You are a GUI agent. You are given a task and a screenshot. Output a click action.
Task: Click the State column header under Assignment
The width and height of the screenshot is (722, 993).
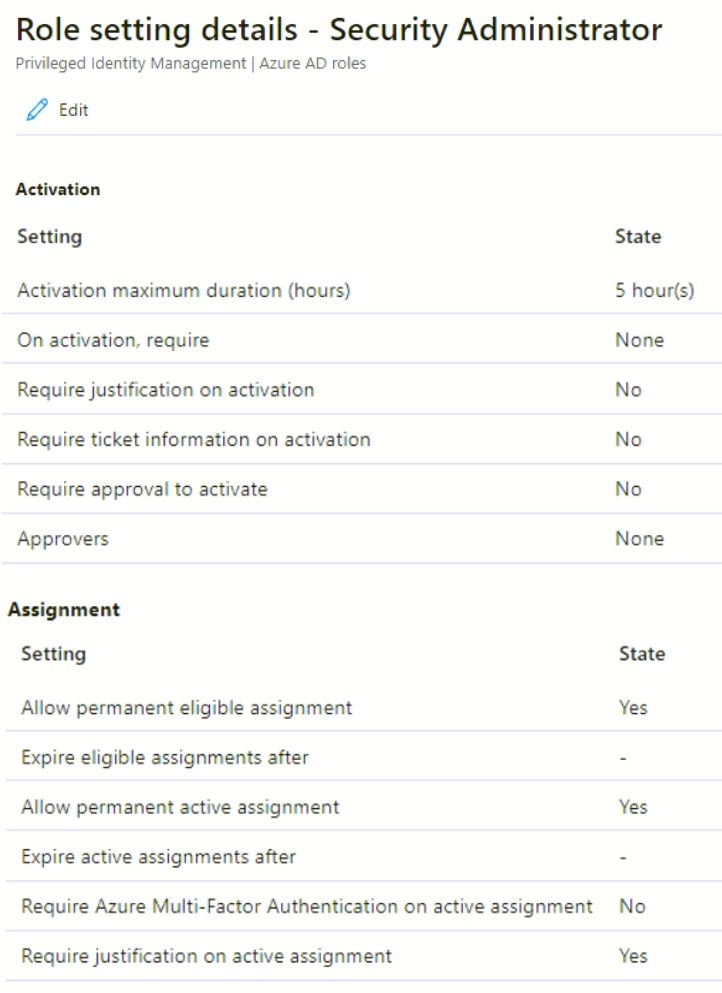641,654
